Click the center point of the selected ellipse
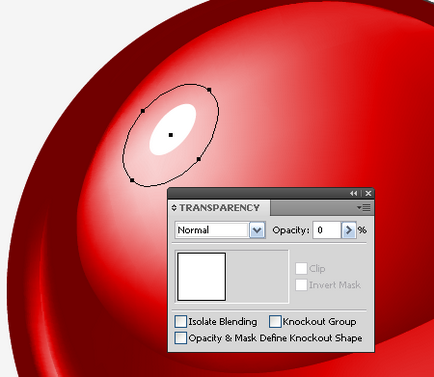The width and height of the screenshot is (434, 377). click(x=171, y=135)
